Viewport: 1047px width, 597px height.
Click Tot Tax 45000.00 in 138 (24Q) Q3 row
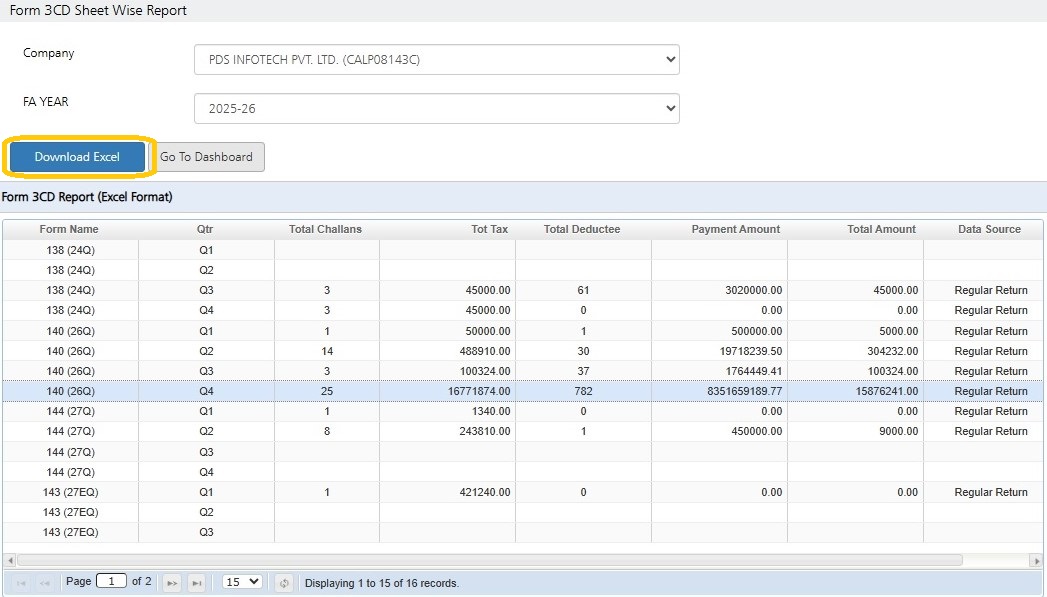tap(488, 290)
